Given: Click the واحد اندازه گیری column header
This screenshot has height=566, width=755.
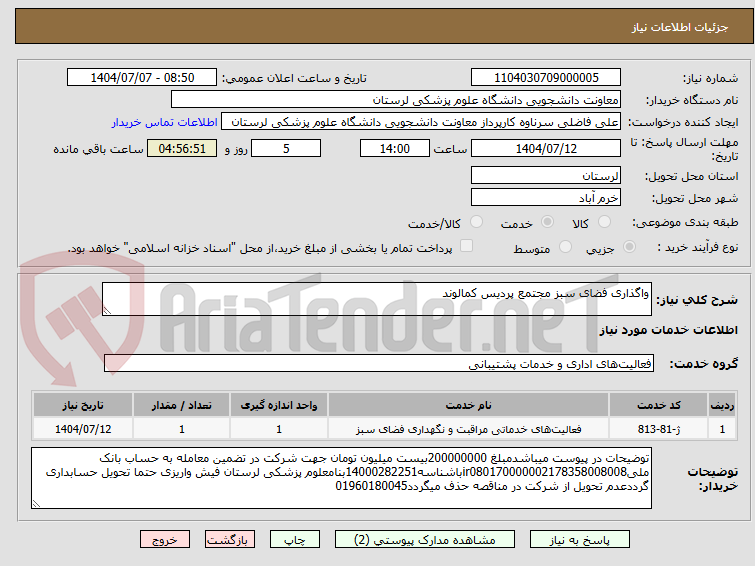Looking at the screenshot, I should click(x=279, y=405).
